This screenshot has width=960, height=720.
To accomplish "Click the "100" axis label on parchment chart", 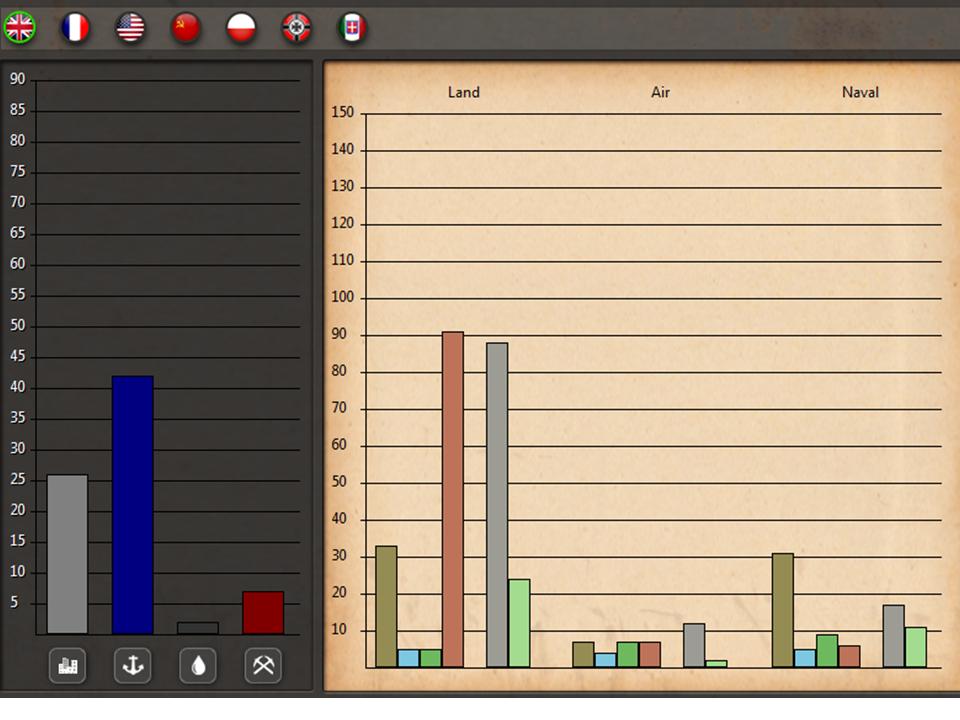I will pyautogui.click(x=343, y=297).
